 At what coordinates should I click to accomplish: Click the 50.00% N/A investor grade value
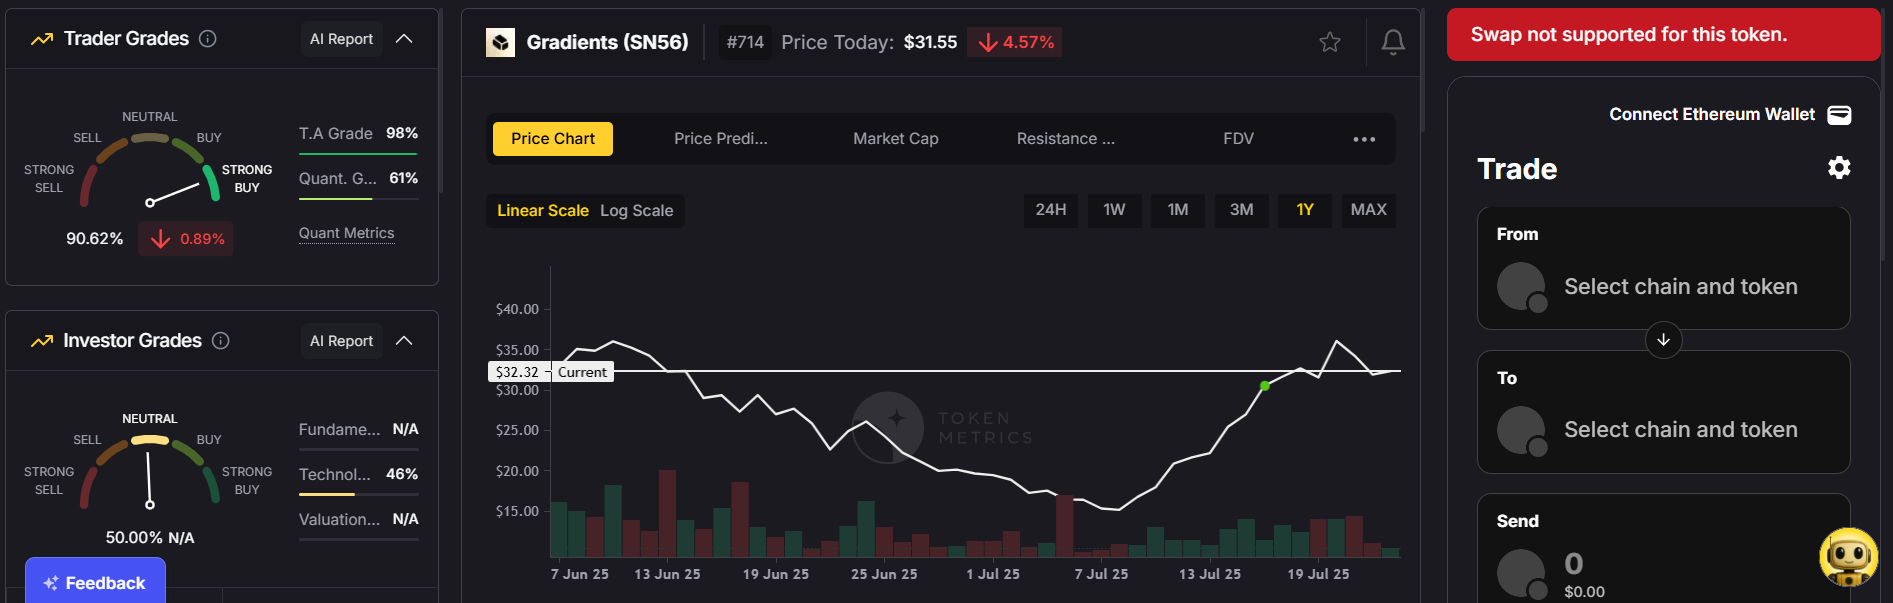pos(150,538)
